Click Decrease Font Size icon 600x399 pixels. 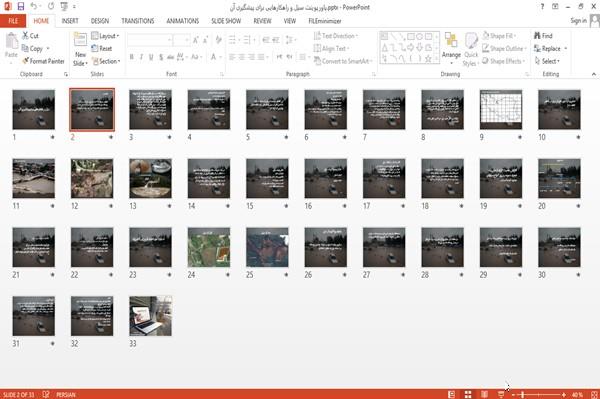206,40
